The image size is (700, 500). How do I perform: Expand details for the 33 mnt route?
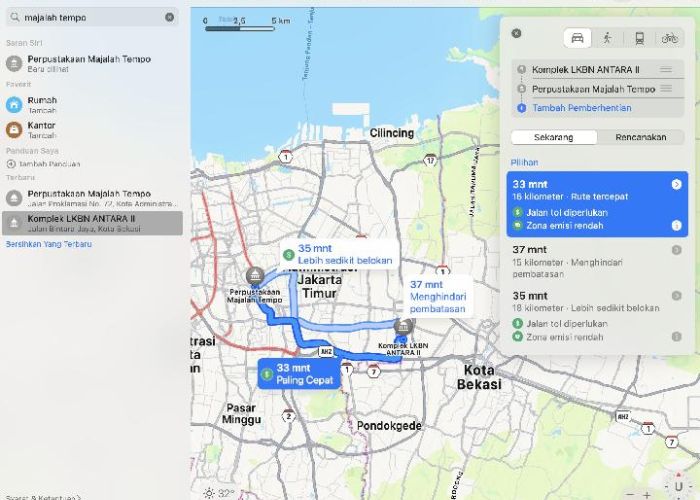[676, 184]
